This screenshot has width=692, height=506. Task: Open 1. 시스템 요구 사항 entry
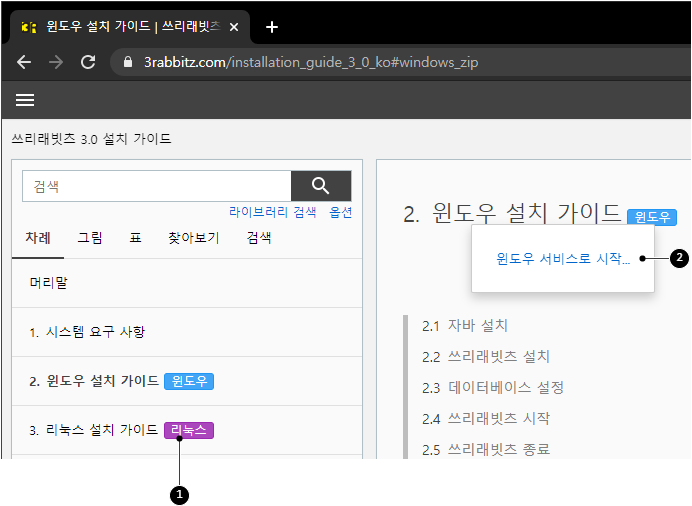click(x=187, y=332)
